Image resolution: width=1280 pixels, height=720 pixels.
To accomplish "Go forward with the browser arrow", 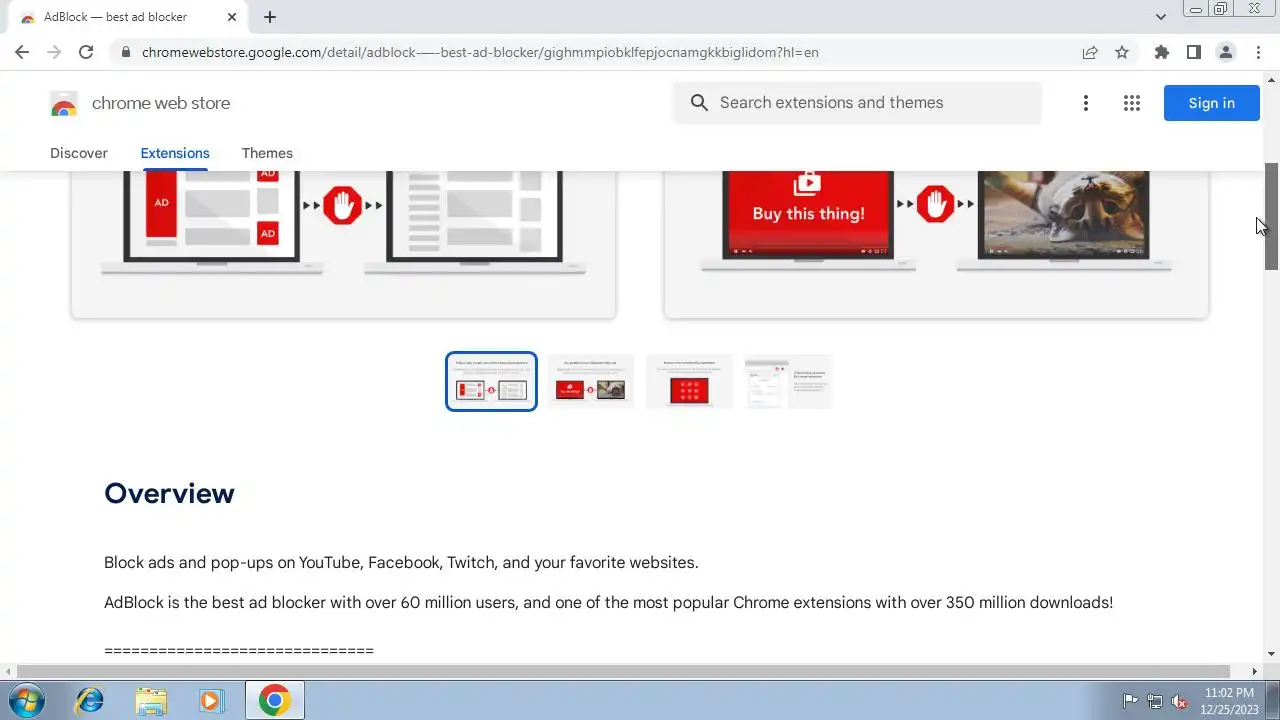I will pyautogui.click(x=54, y=52).
